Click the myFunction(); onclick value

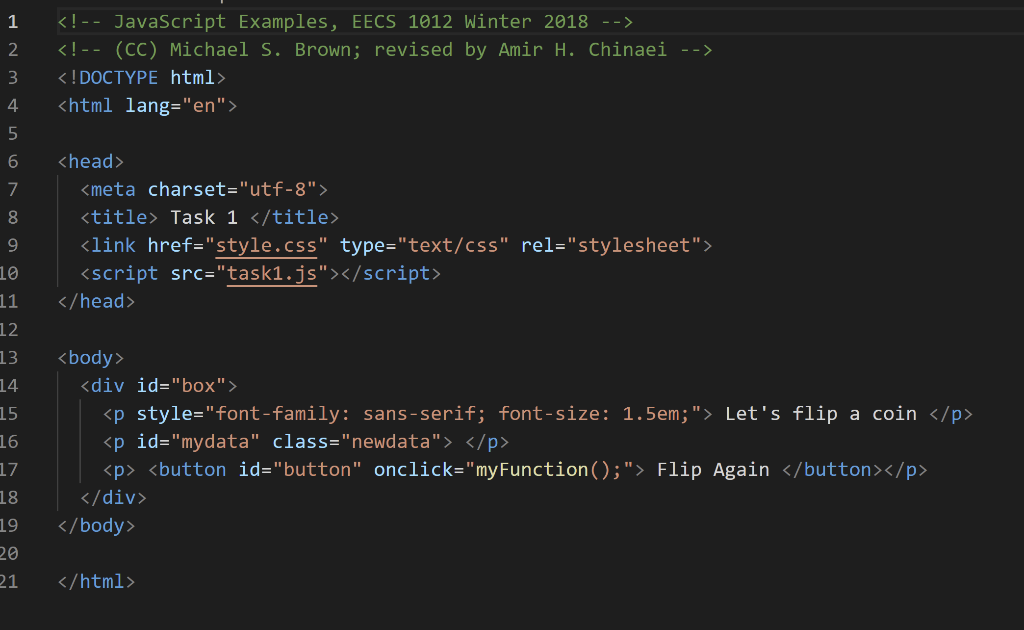tap(549, 470)
